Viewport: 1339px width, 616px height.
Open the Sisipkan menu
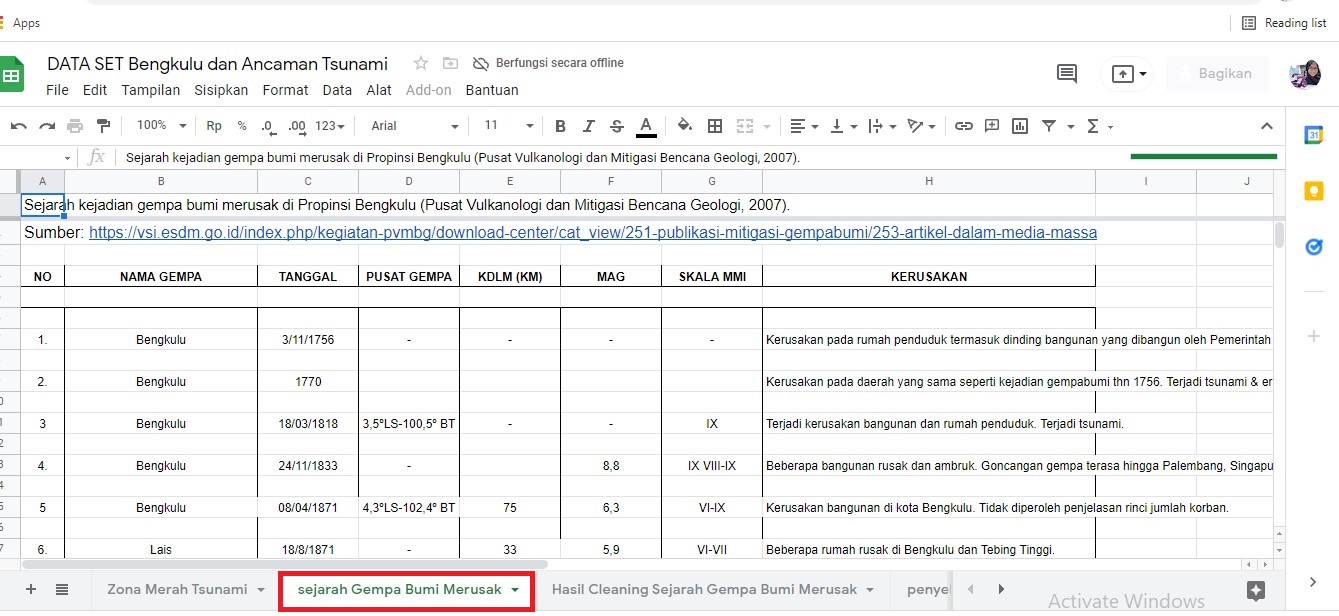(x=221, y=90)
